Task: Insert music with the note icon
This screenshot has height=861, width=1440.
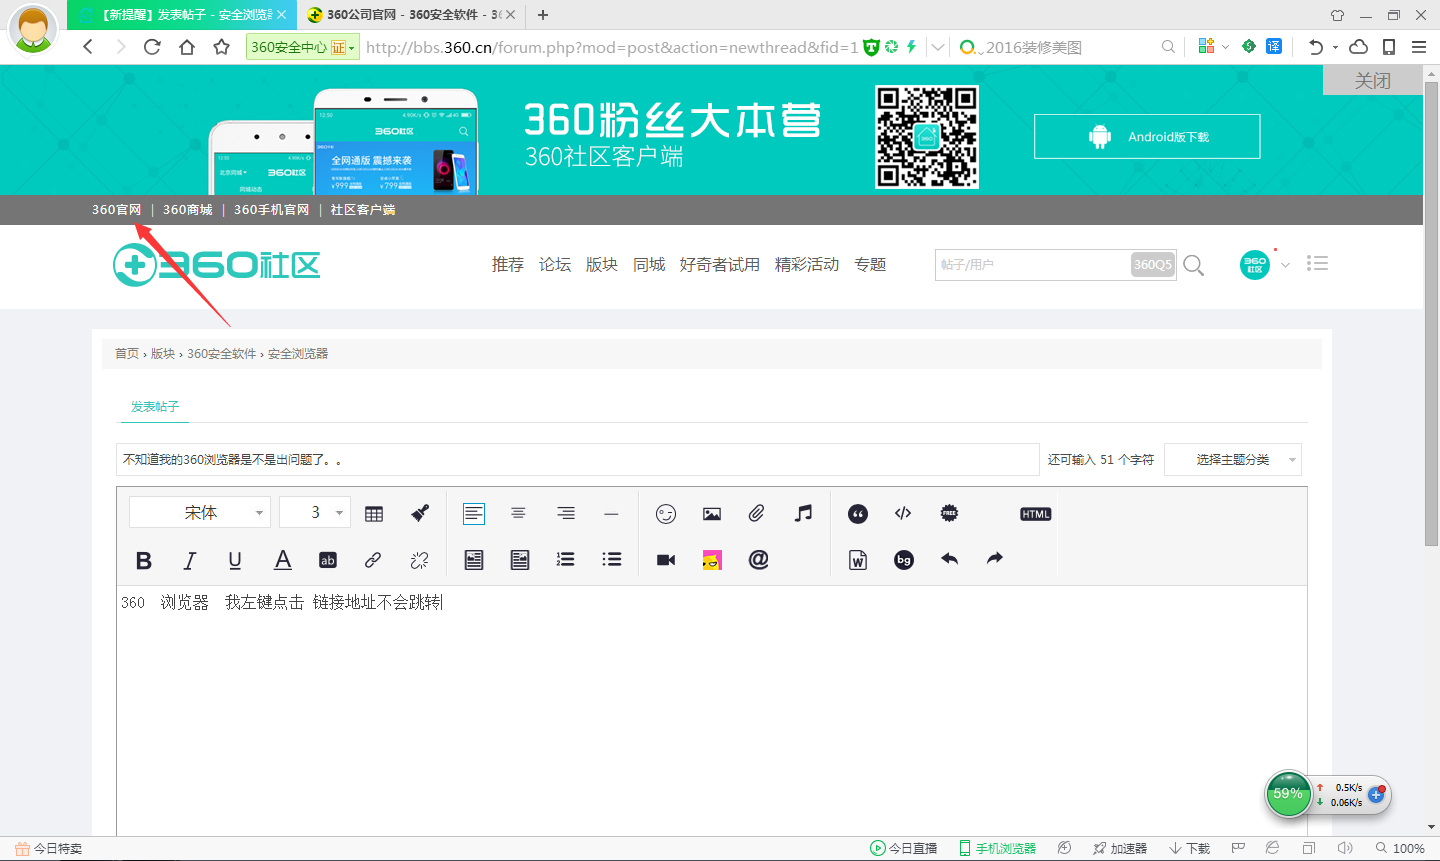Action: 803,513
